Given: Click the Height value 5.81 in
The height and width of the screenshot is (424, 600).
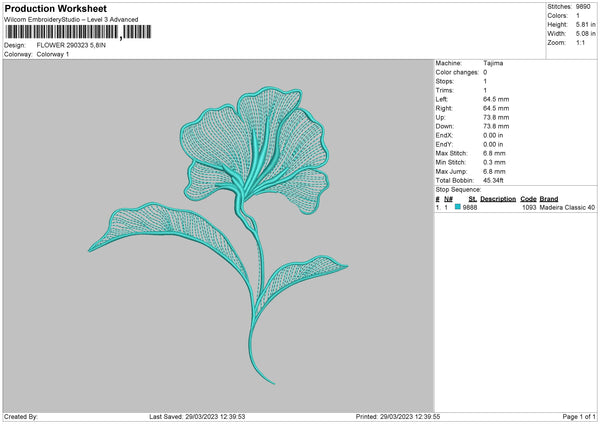Looking at the screenshot, I should click(x=585, y=24).
